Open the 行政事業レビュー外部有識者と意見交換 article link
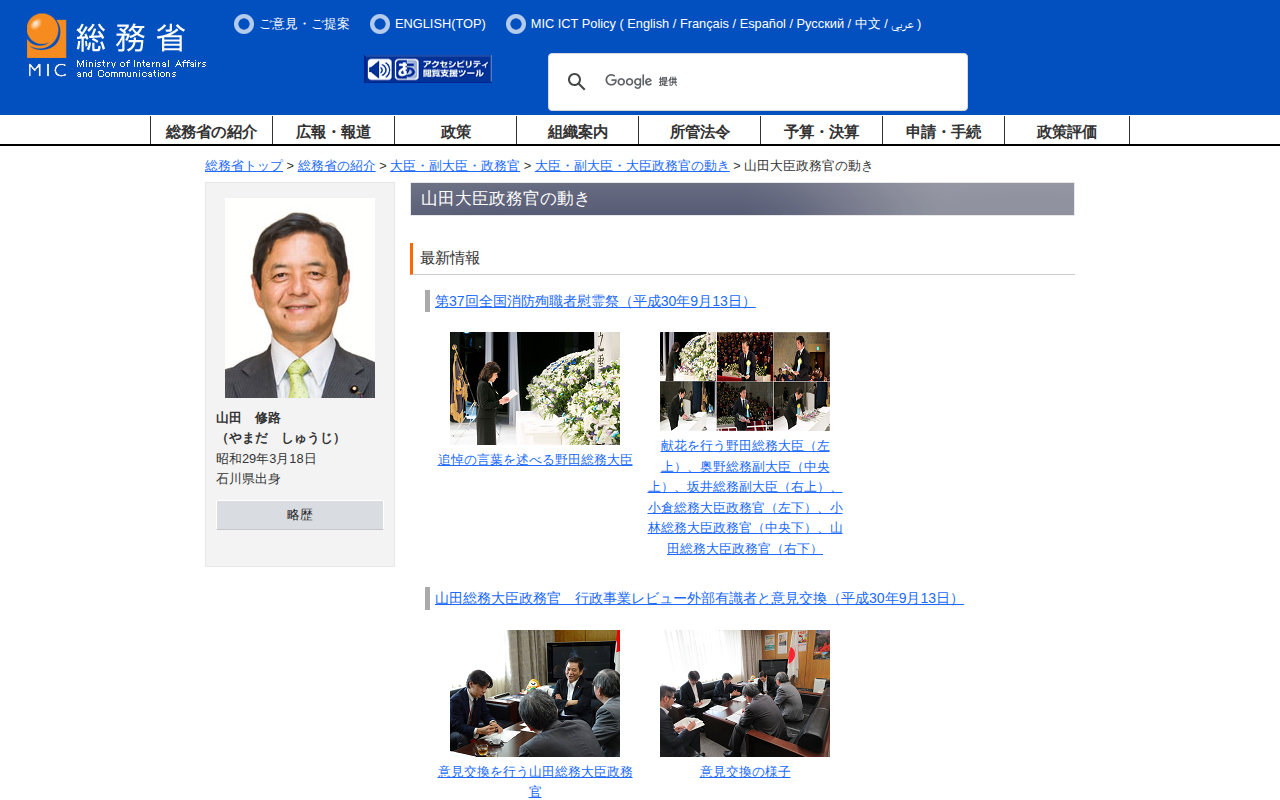1280x800 pixels. tap(699, 598)
